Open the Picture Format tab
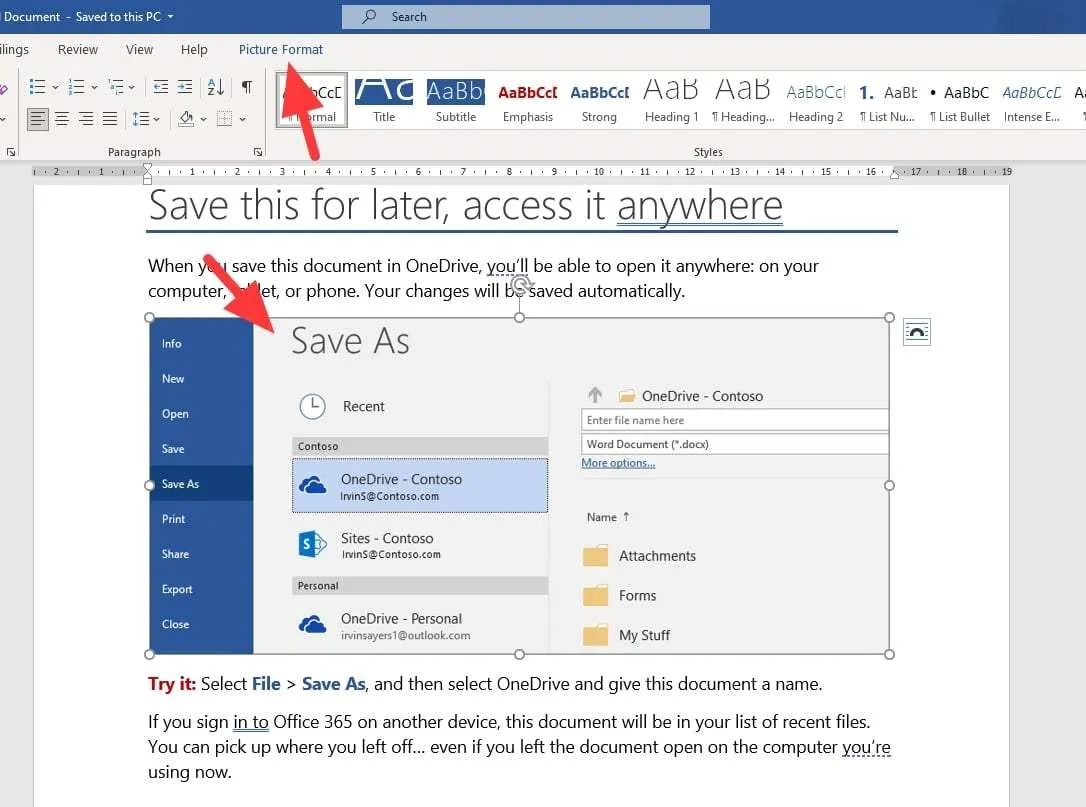 point(281,49)
